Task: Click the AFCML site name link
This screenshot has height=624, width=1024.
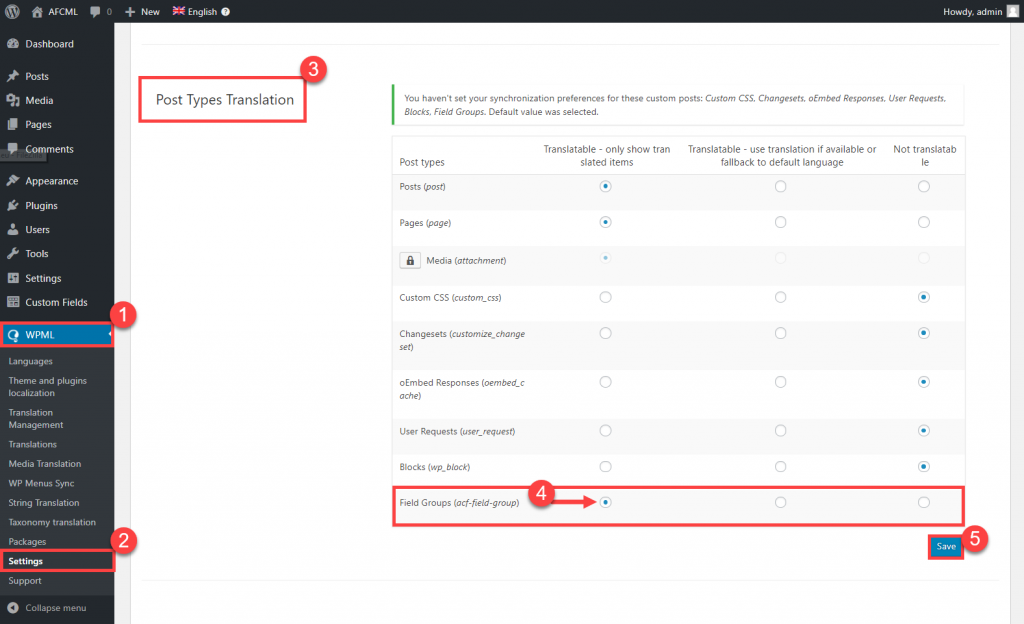Action: point(63,12)
